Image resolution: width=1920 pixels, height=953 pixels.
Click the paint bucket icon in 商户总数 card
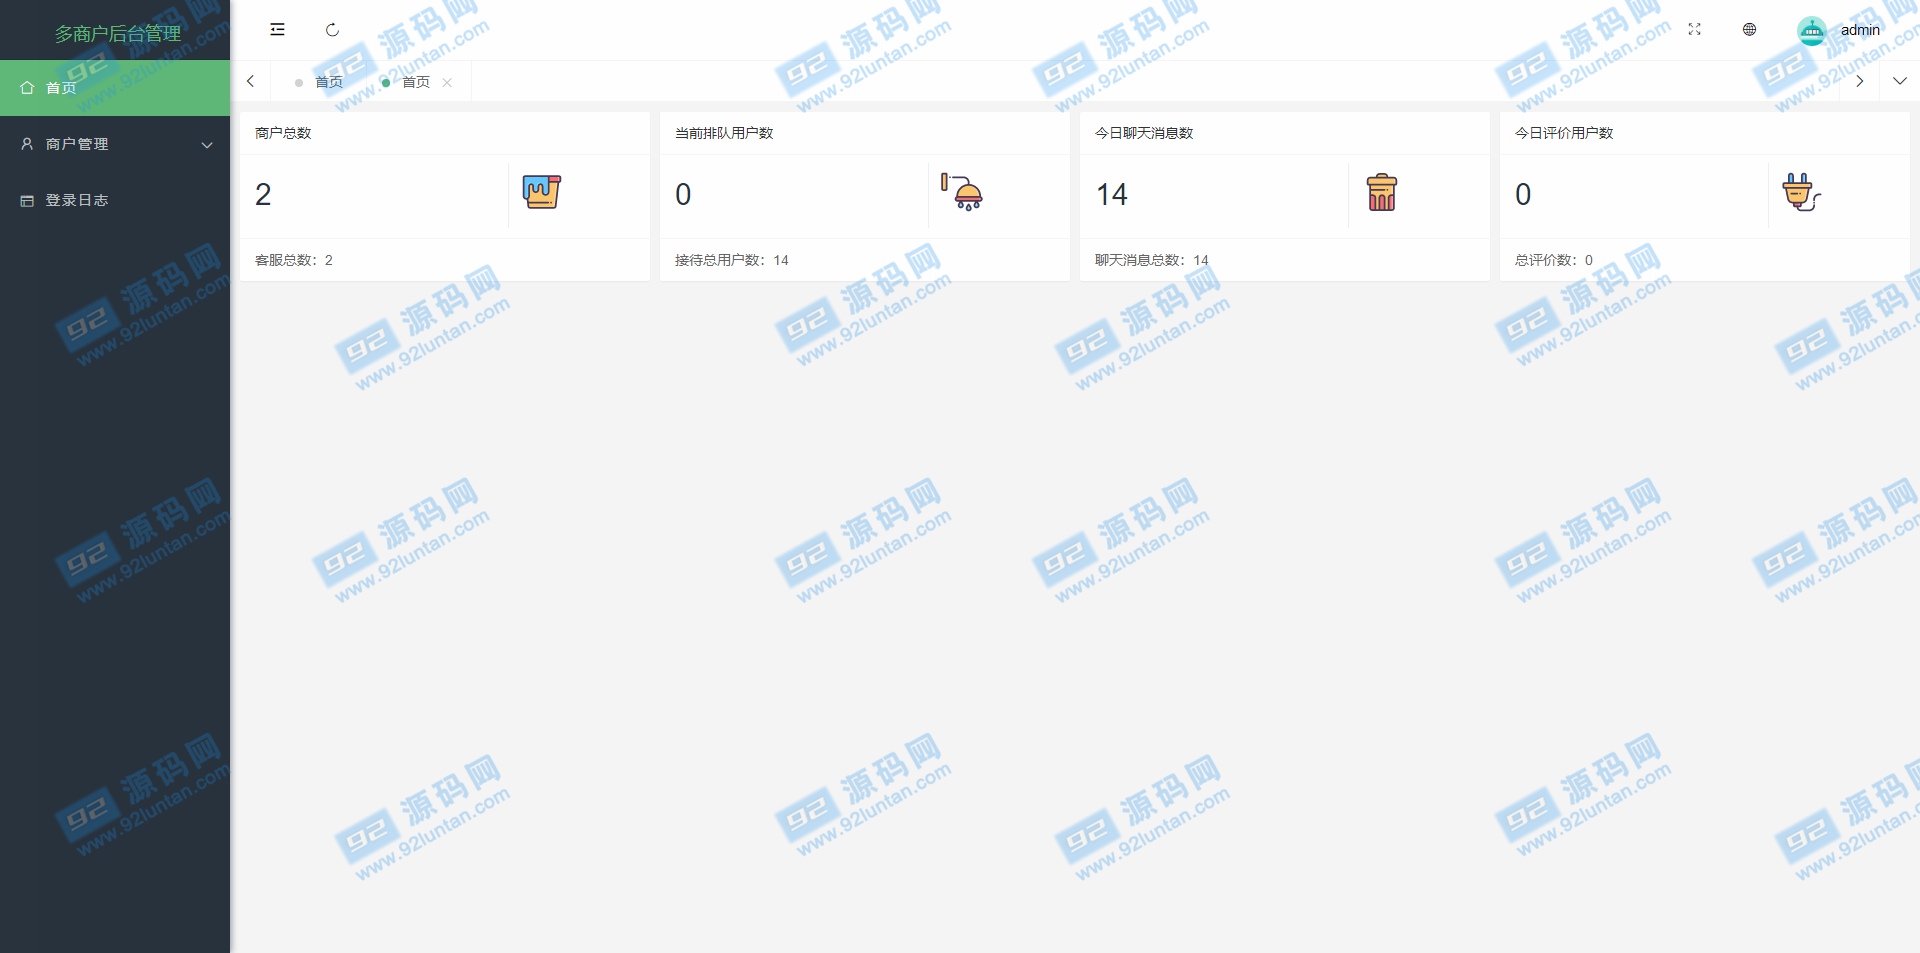coord(542,191)
